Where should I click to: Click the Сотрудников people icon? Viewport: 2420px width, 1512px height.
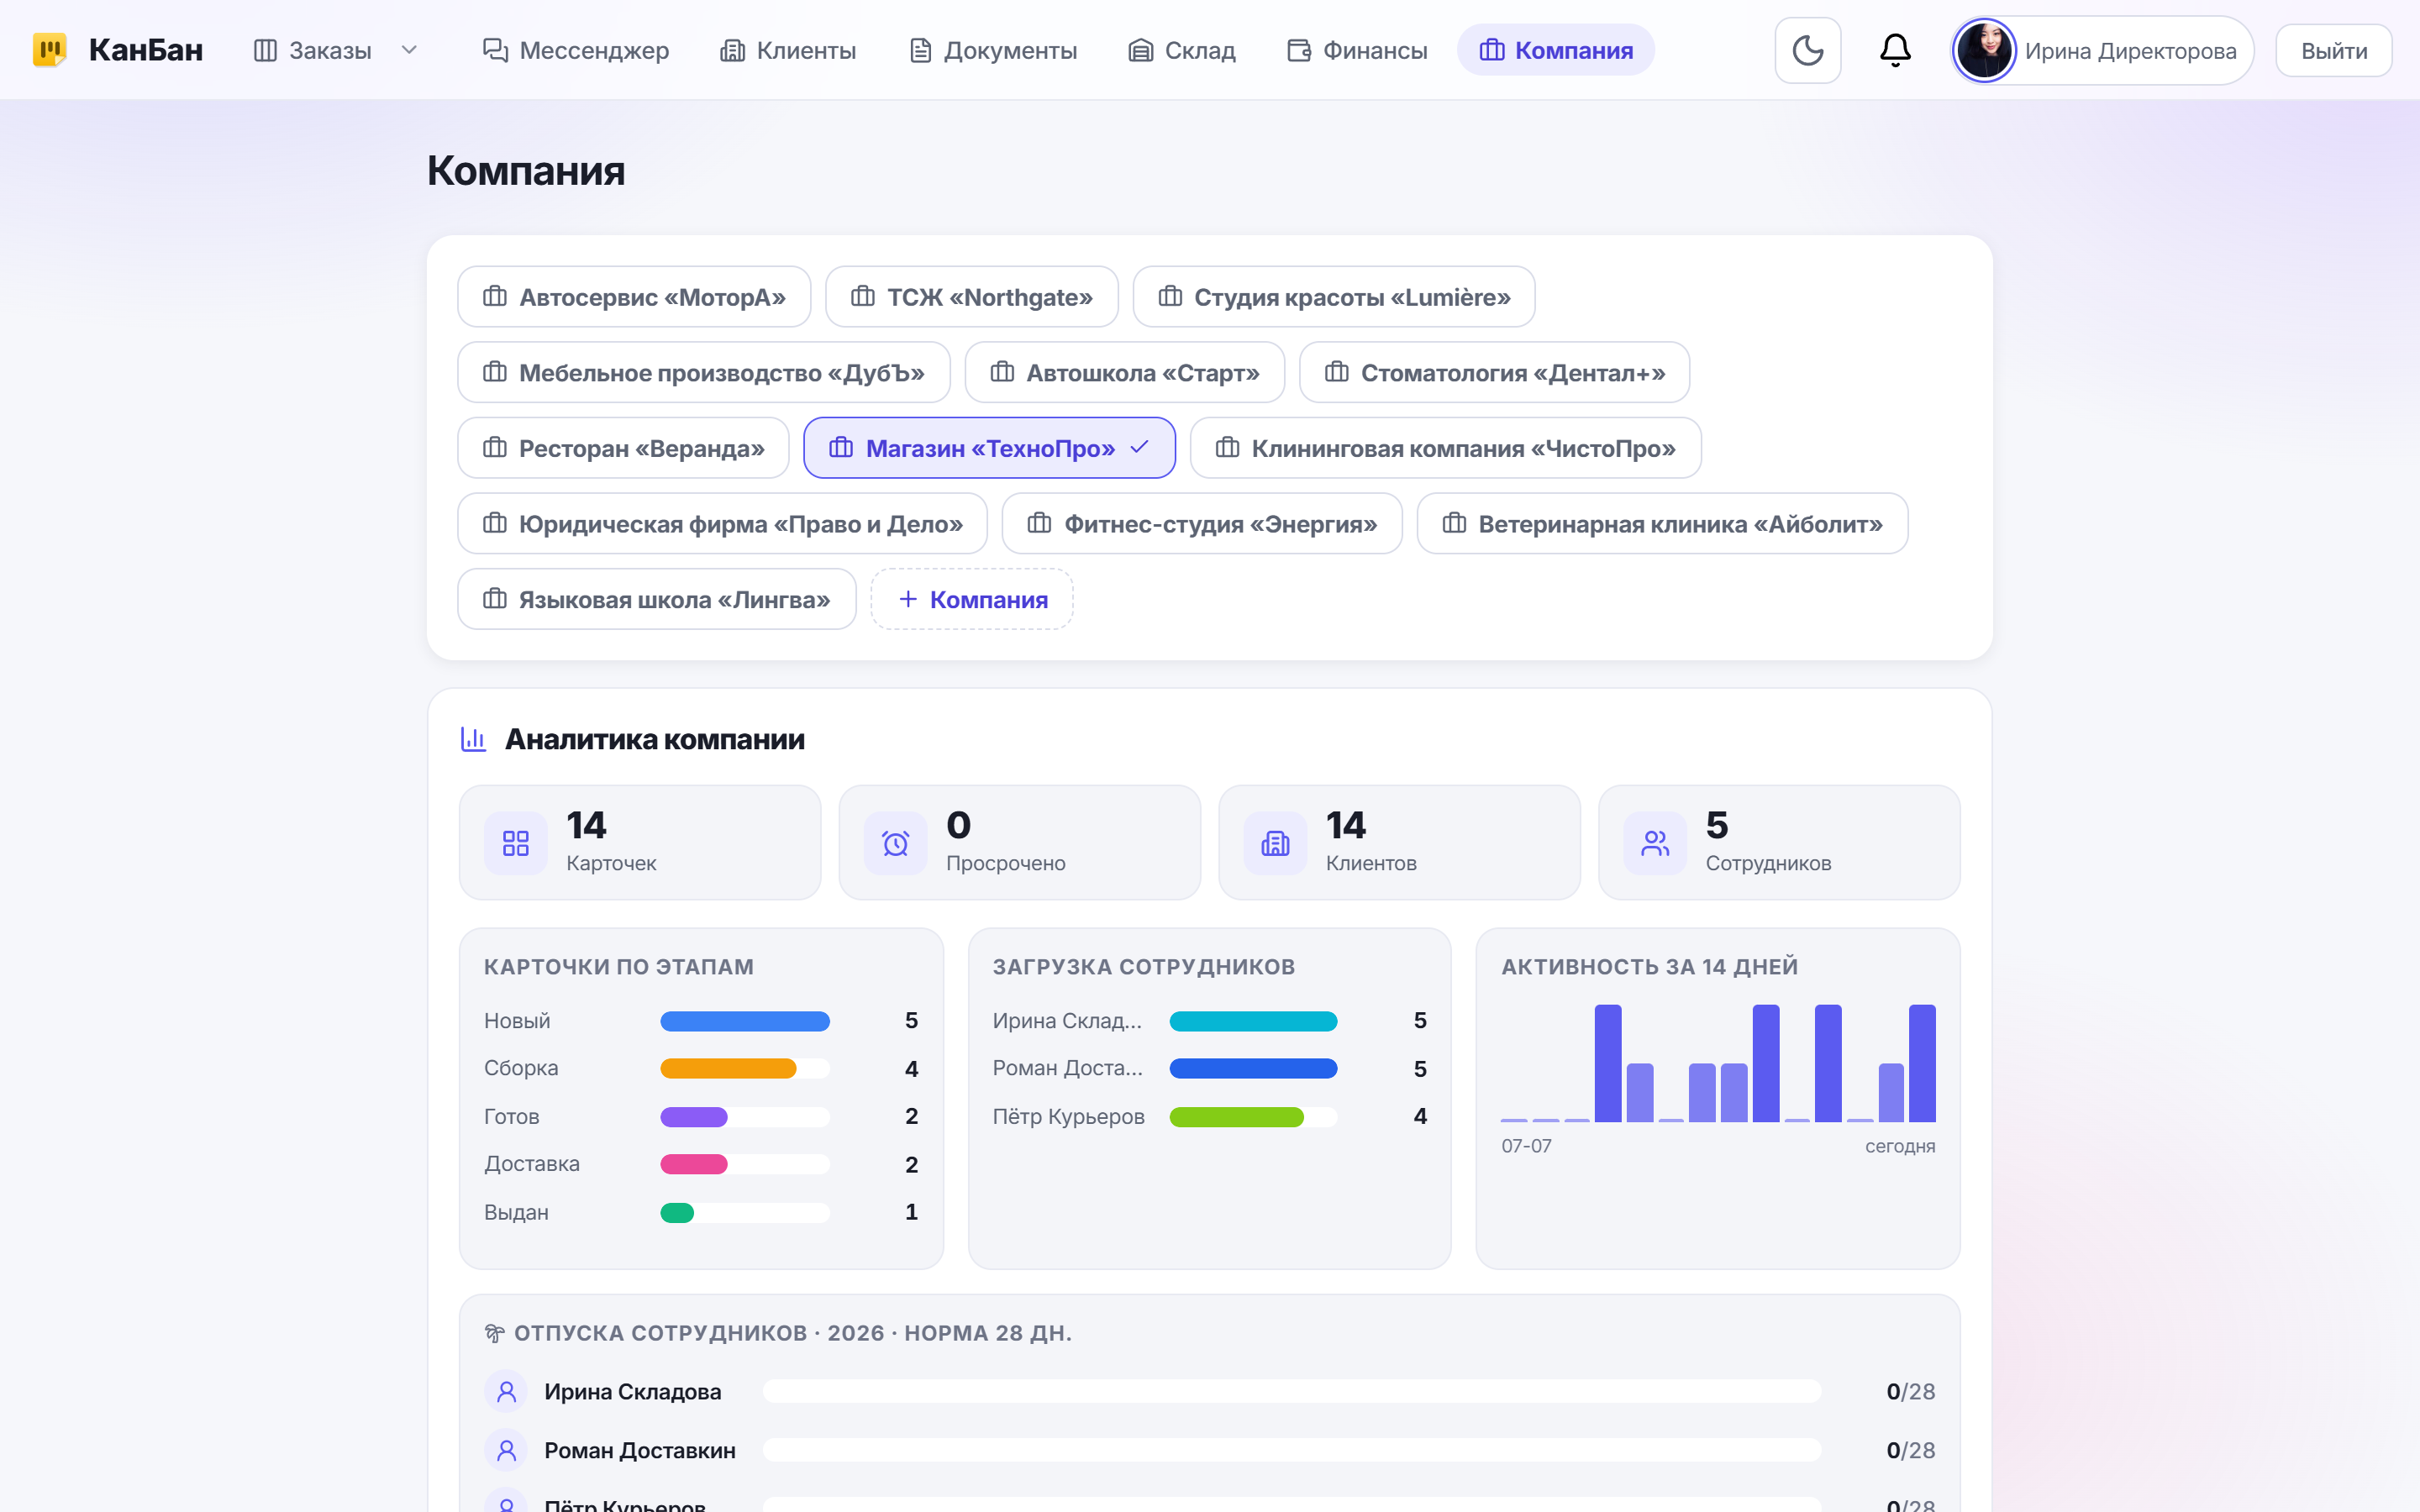point(1655,843)
